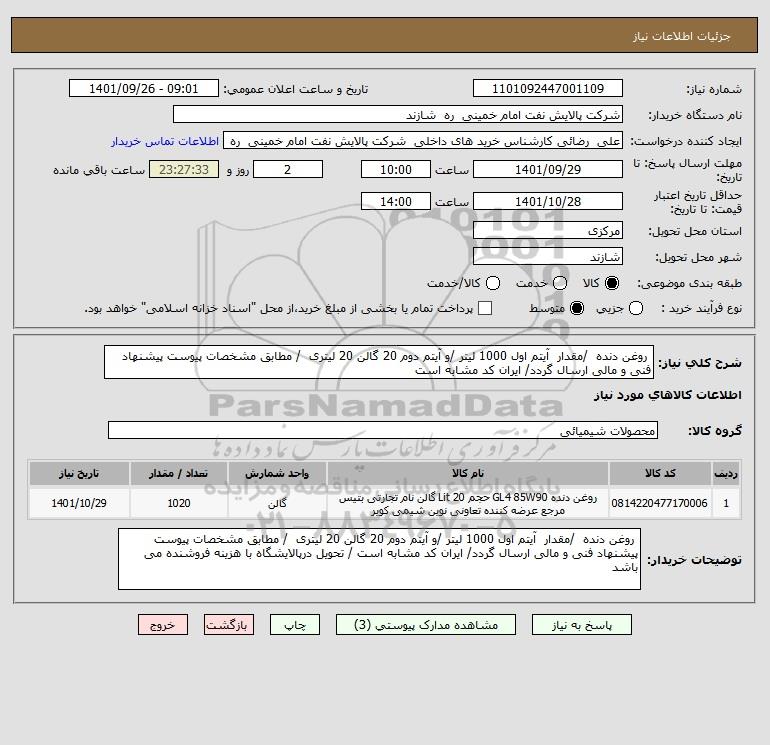Click the quantity cell 1020

pos(179,503)
